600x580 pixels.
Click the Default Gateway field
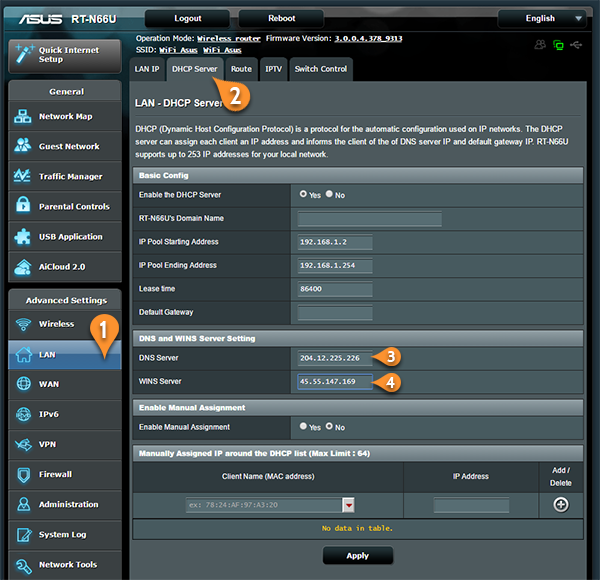335,313
